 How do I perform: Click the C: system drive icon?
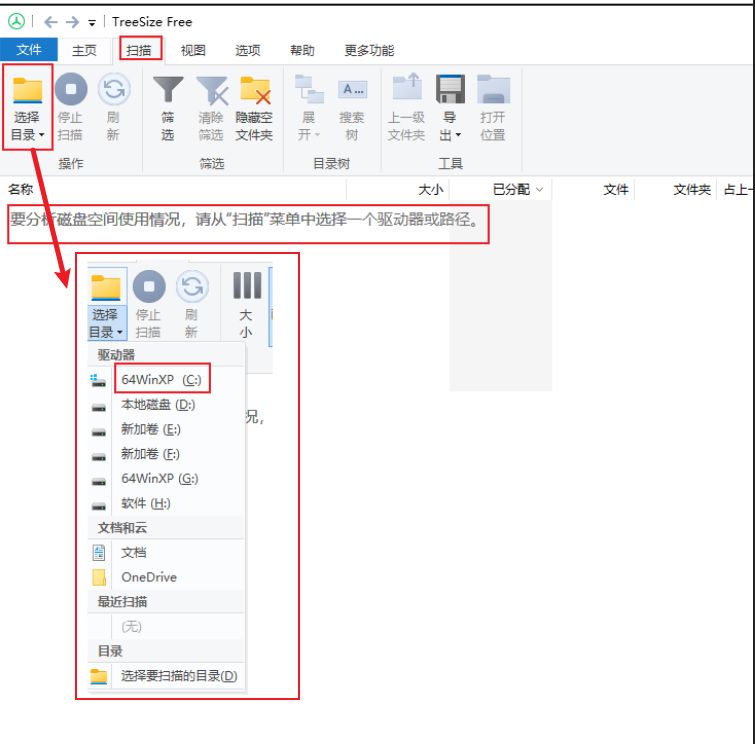[x=98, y=380]
